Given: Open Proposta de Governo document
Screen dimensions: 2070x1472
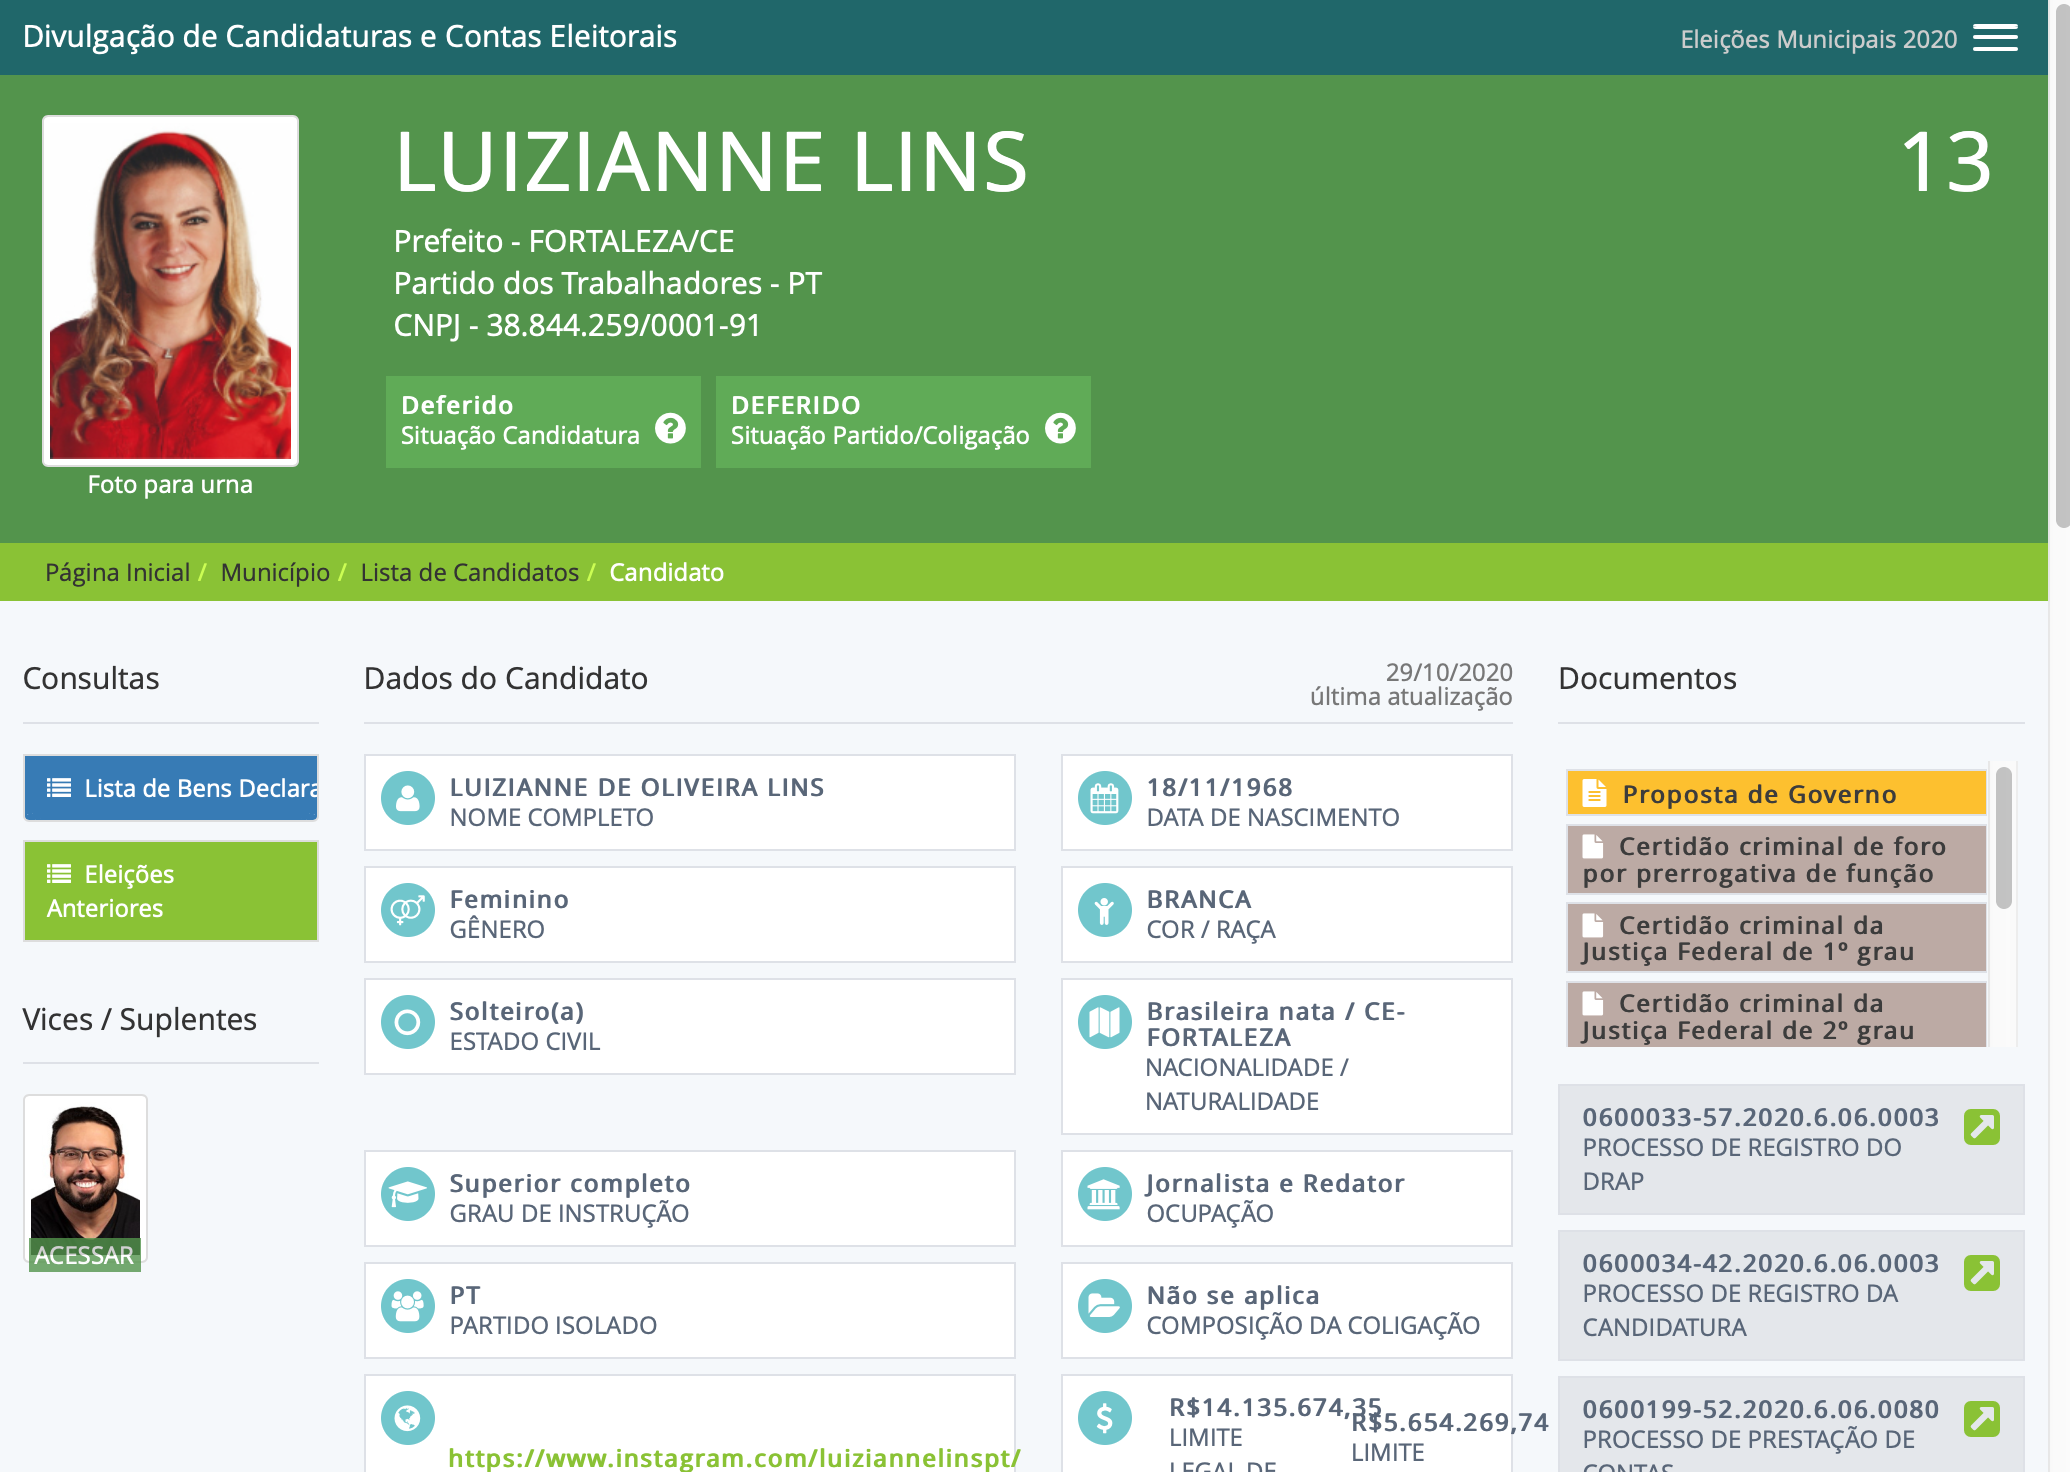Looking at the screenshot, I should point(1776,794).
